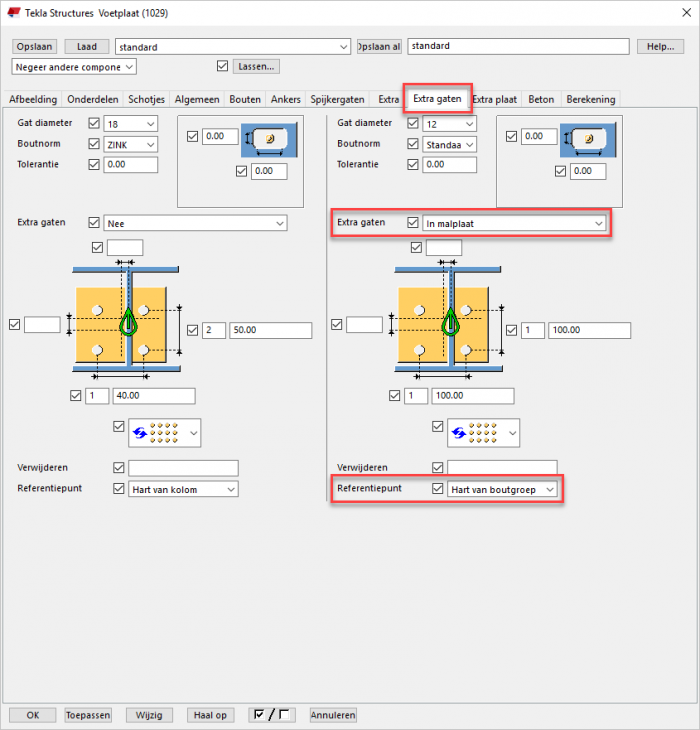This screenshot has height=730, width=700.
Task: Open left Gat diameter dropdown showing 18
Action: click(x=130, y=124)
